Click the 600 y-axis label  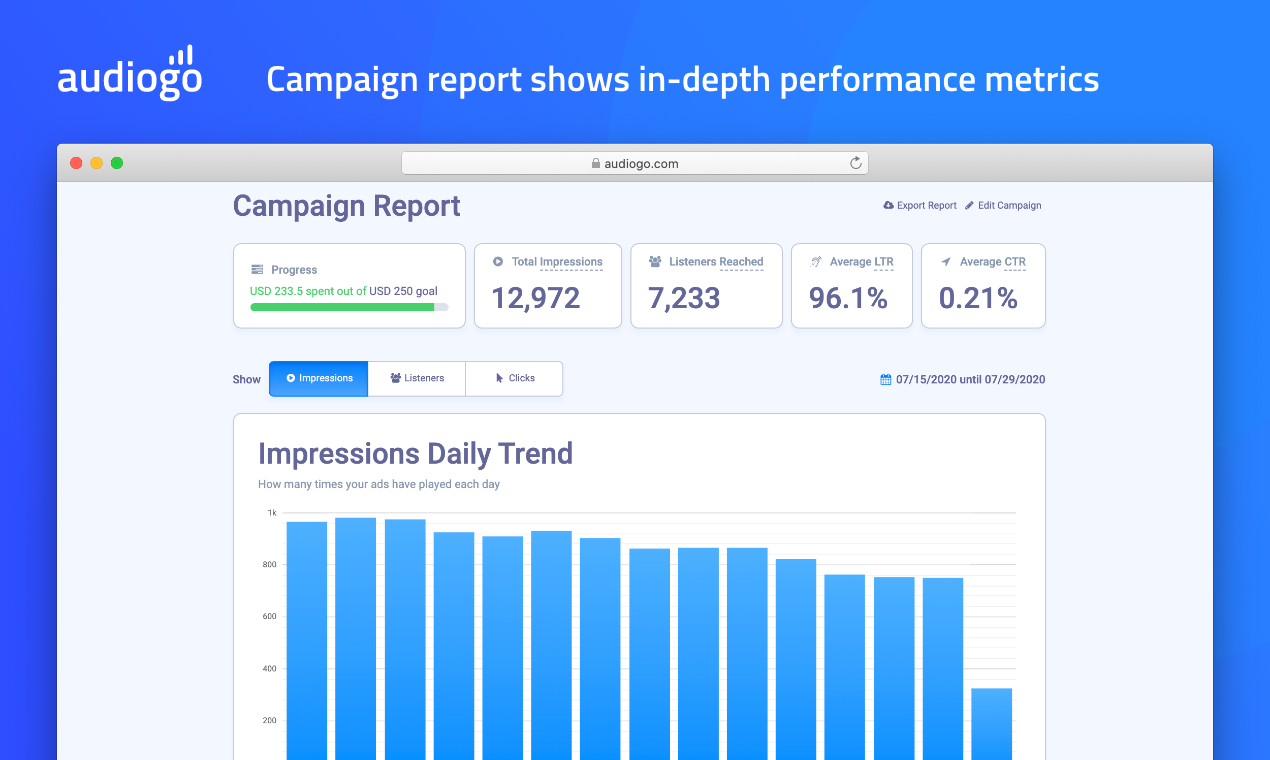coord(270,617)
